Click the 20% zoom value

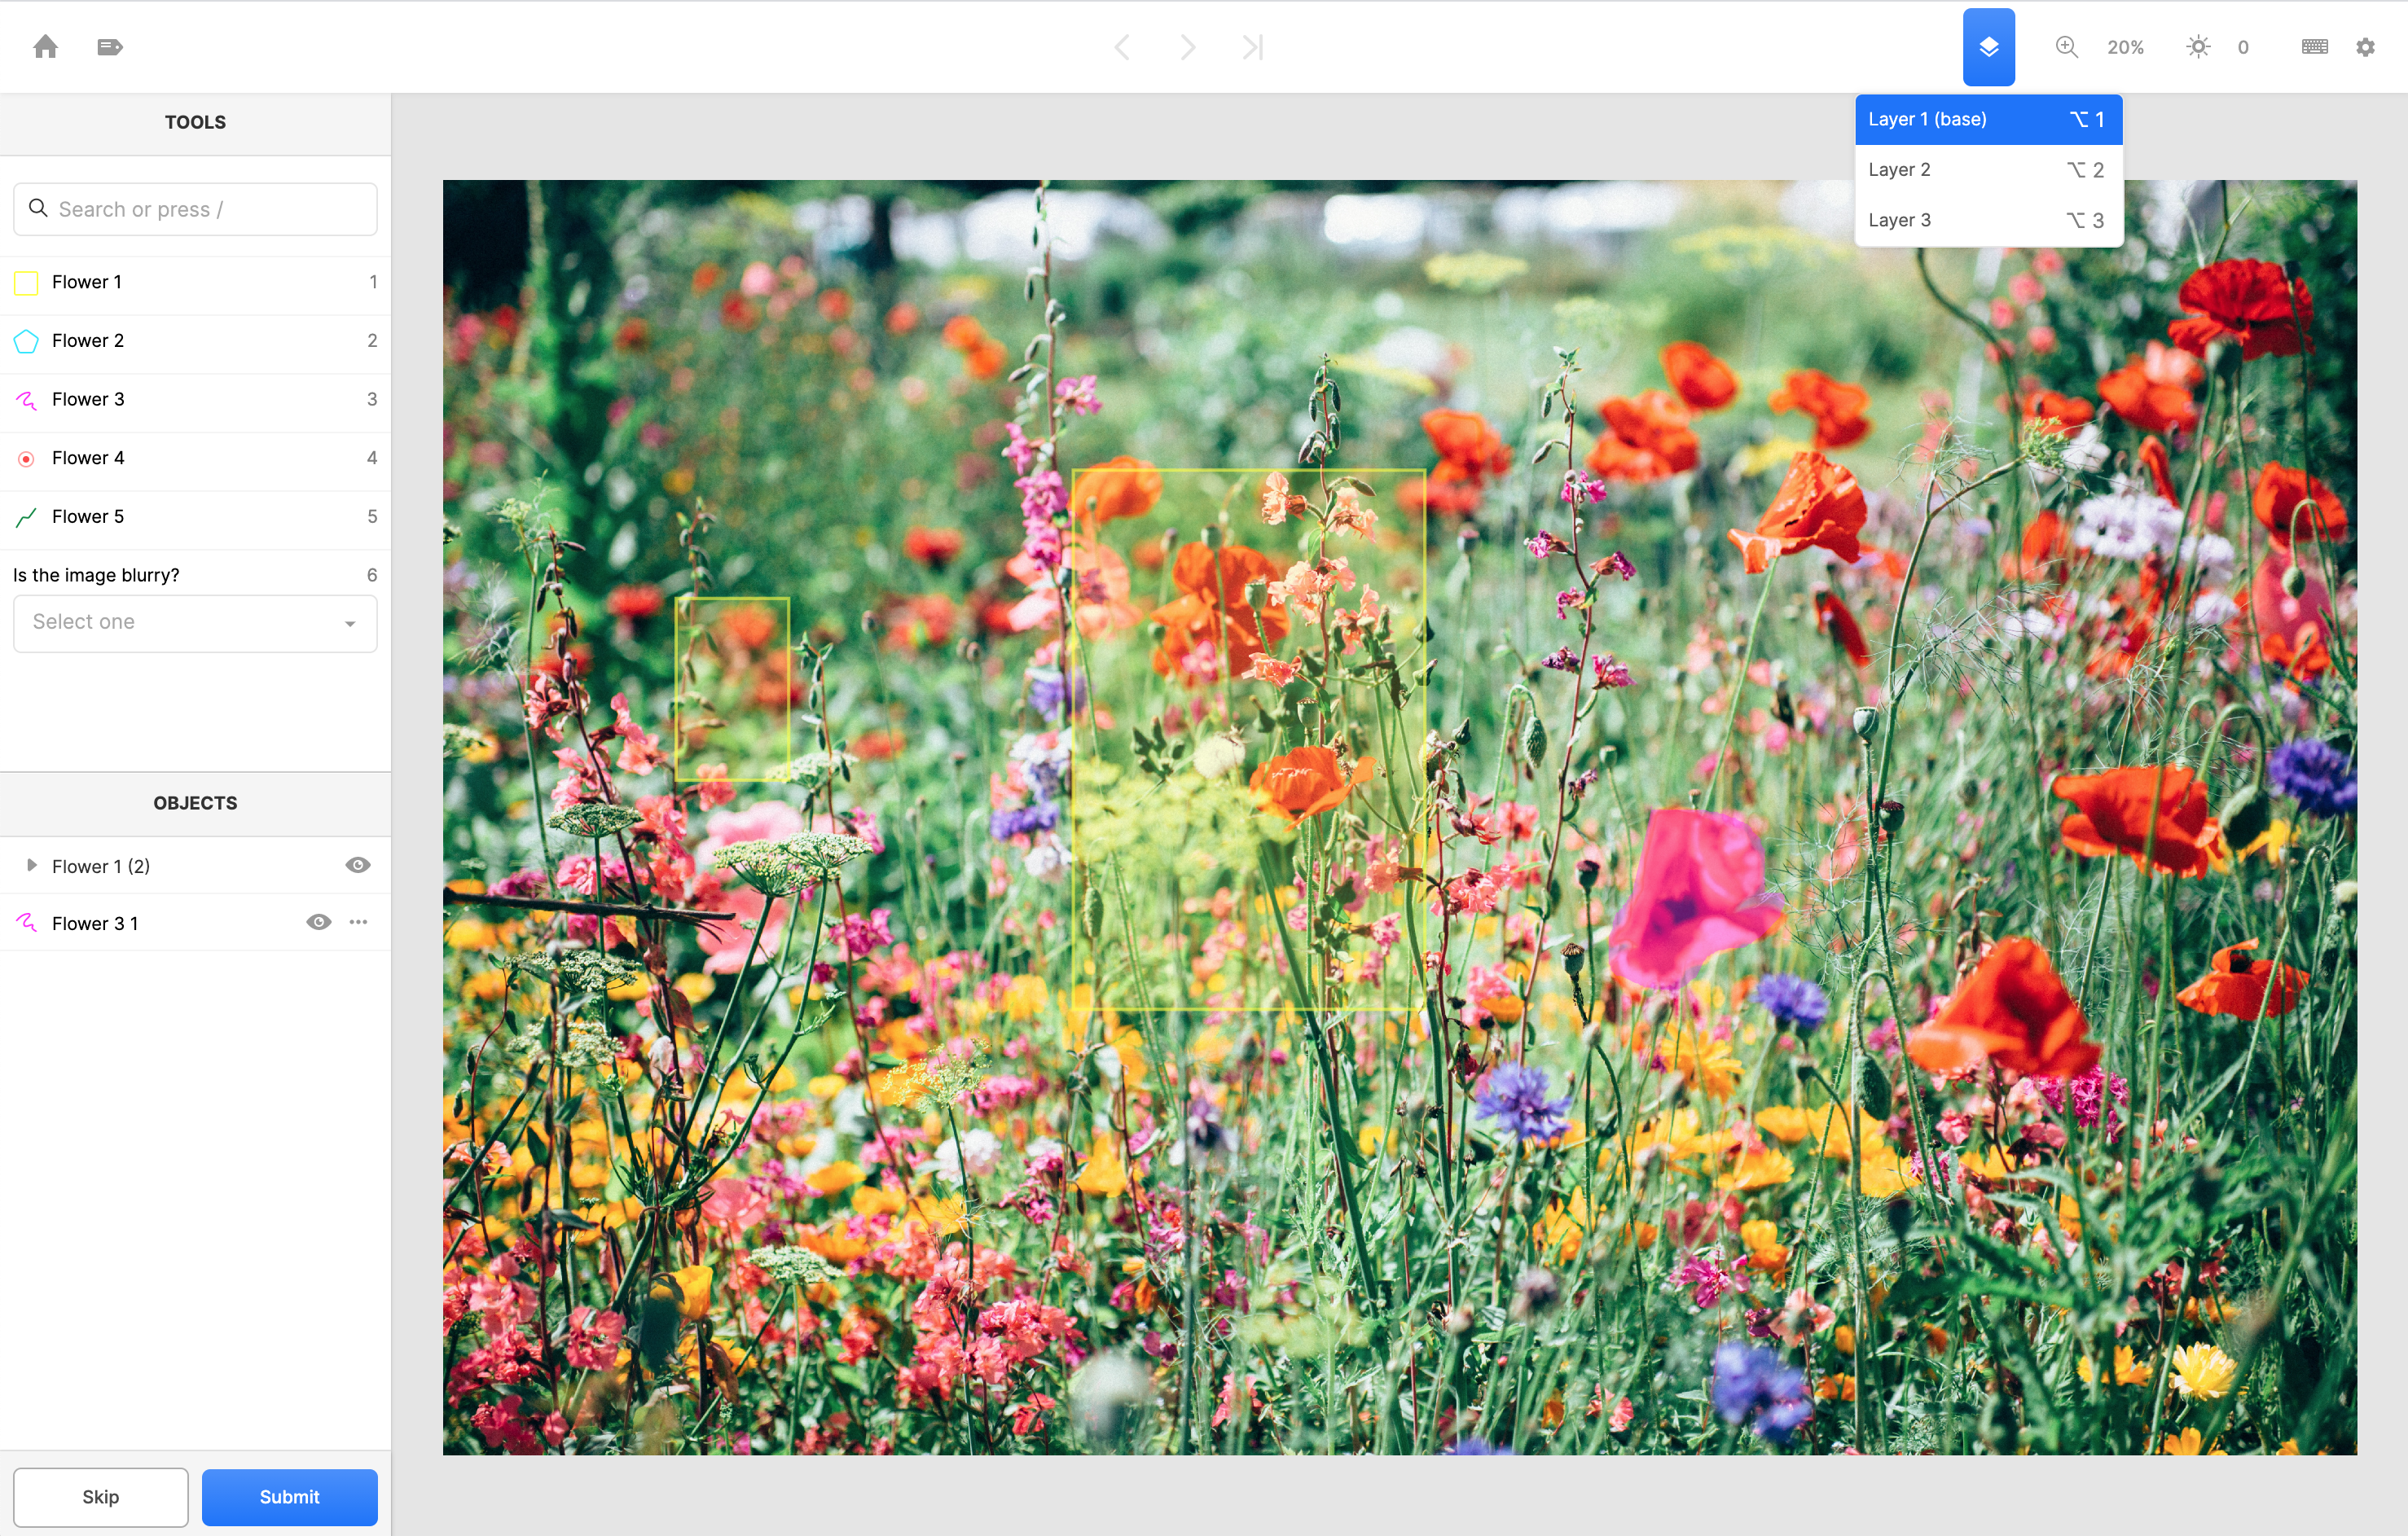[x=2125, y=47]
